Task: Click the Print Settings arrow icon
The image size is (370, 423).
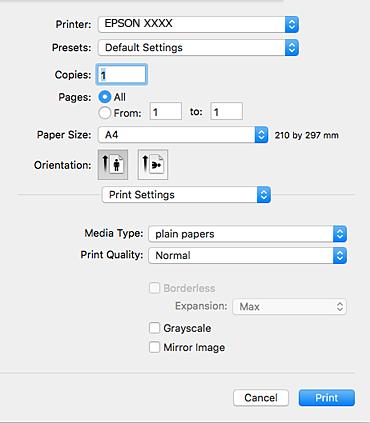Action: [x=264, y=195]
